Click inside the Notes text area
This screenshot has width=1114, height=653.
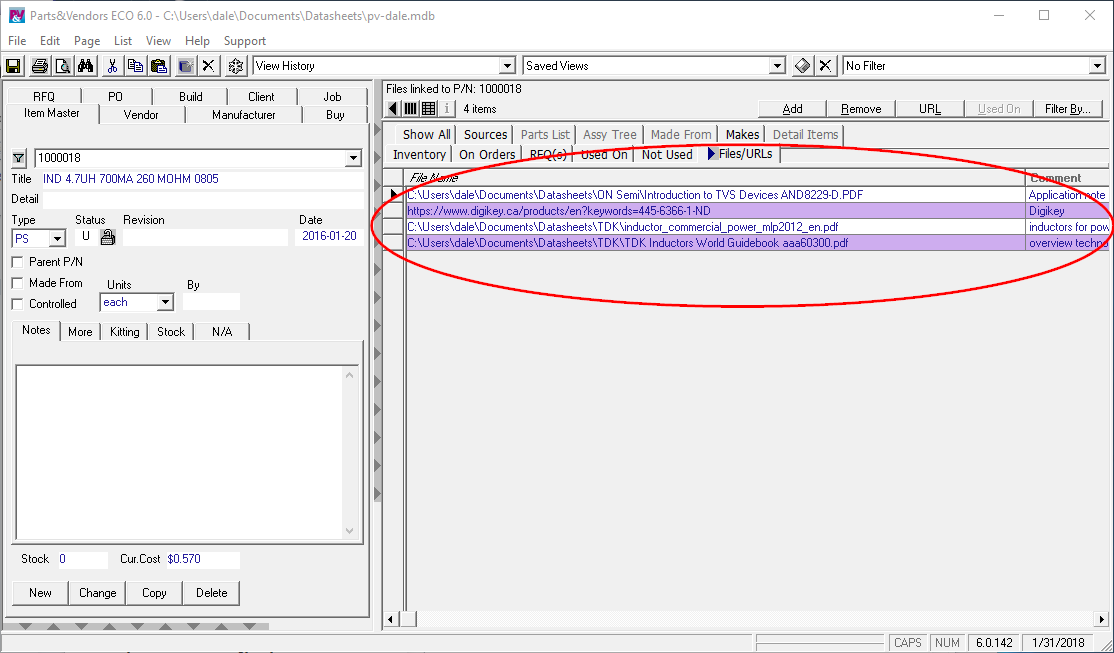(x=179, y=453)
